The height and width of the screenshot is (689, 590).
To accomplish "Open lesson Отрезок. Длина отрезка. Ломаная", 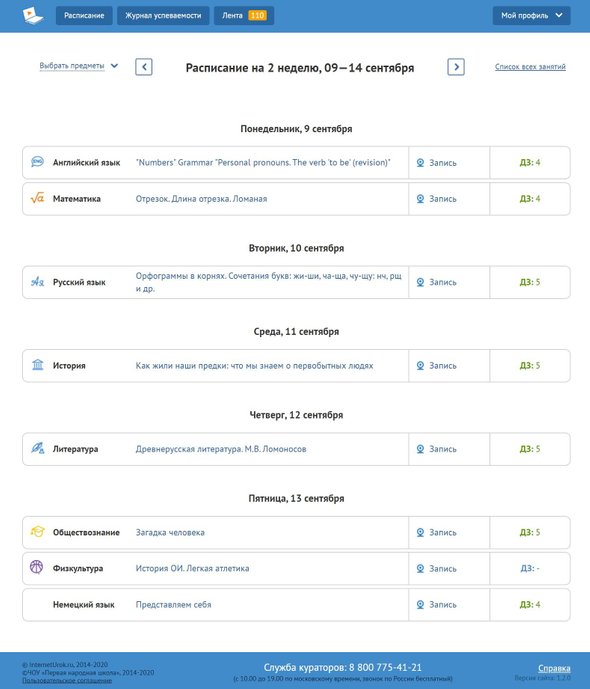I will 201,199.
